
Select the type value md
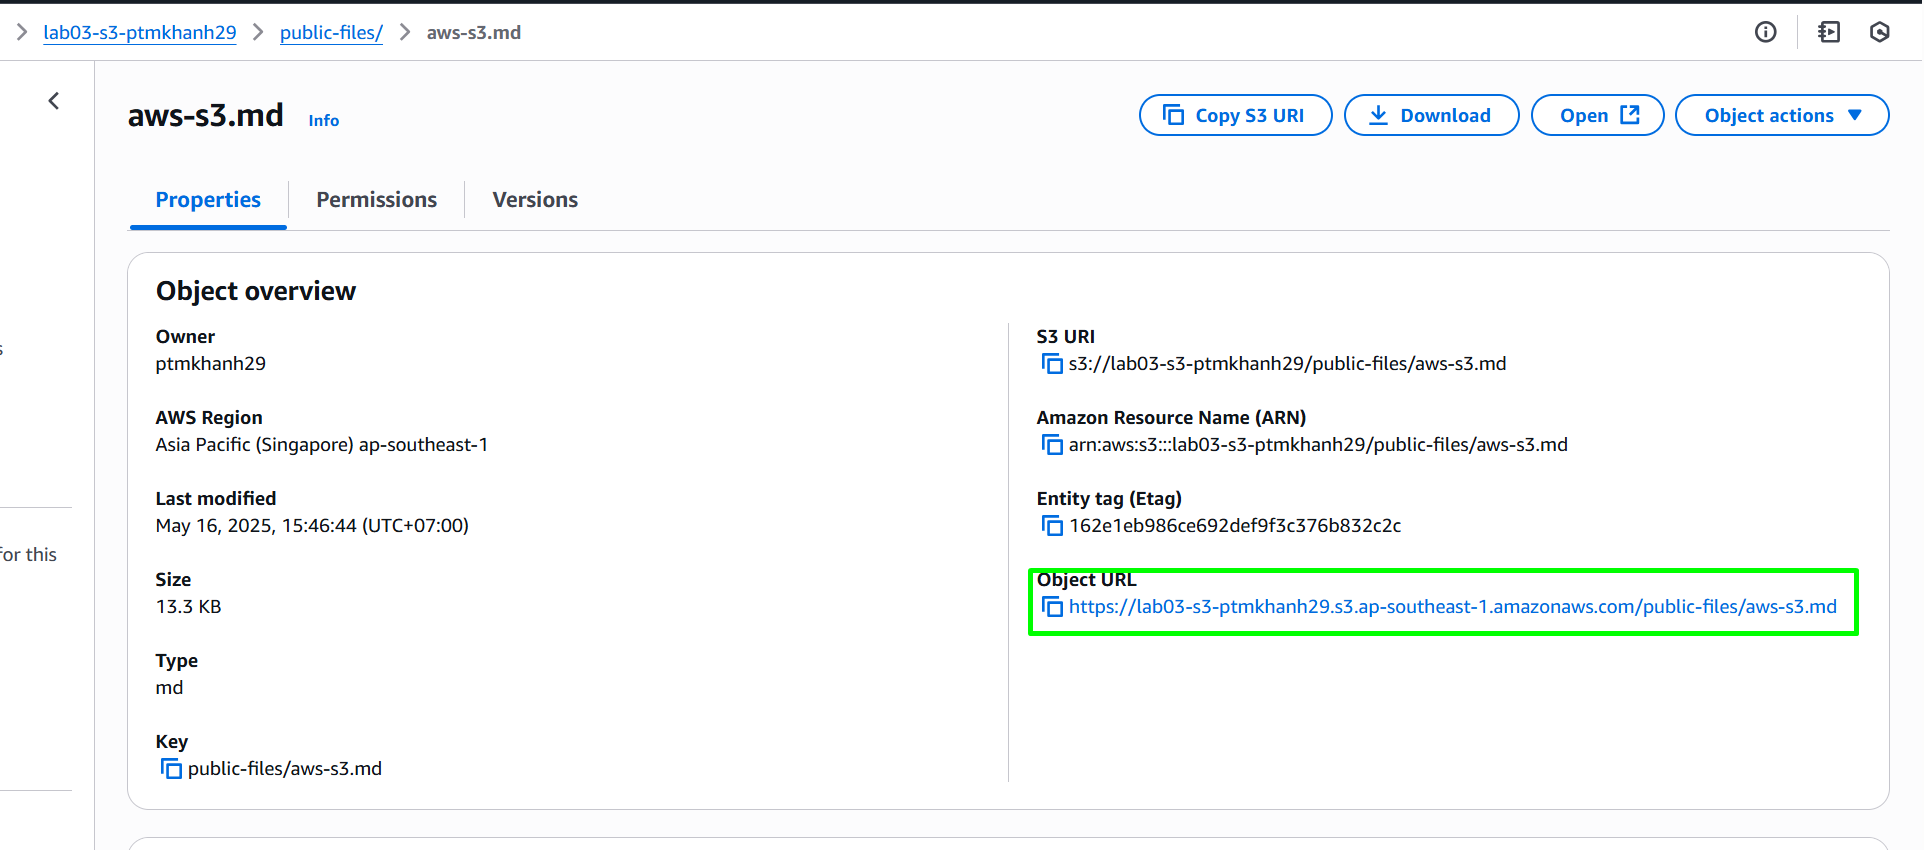(170, 688)
